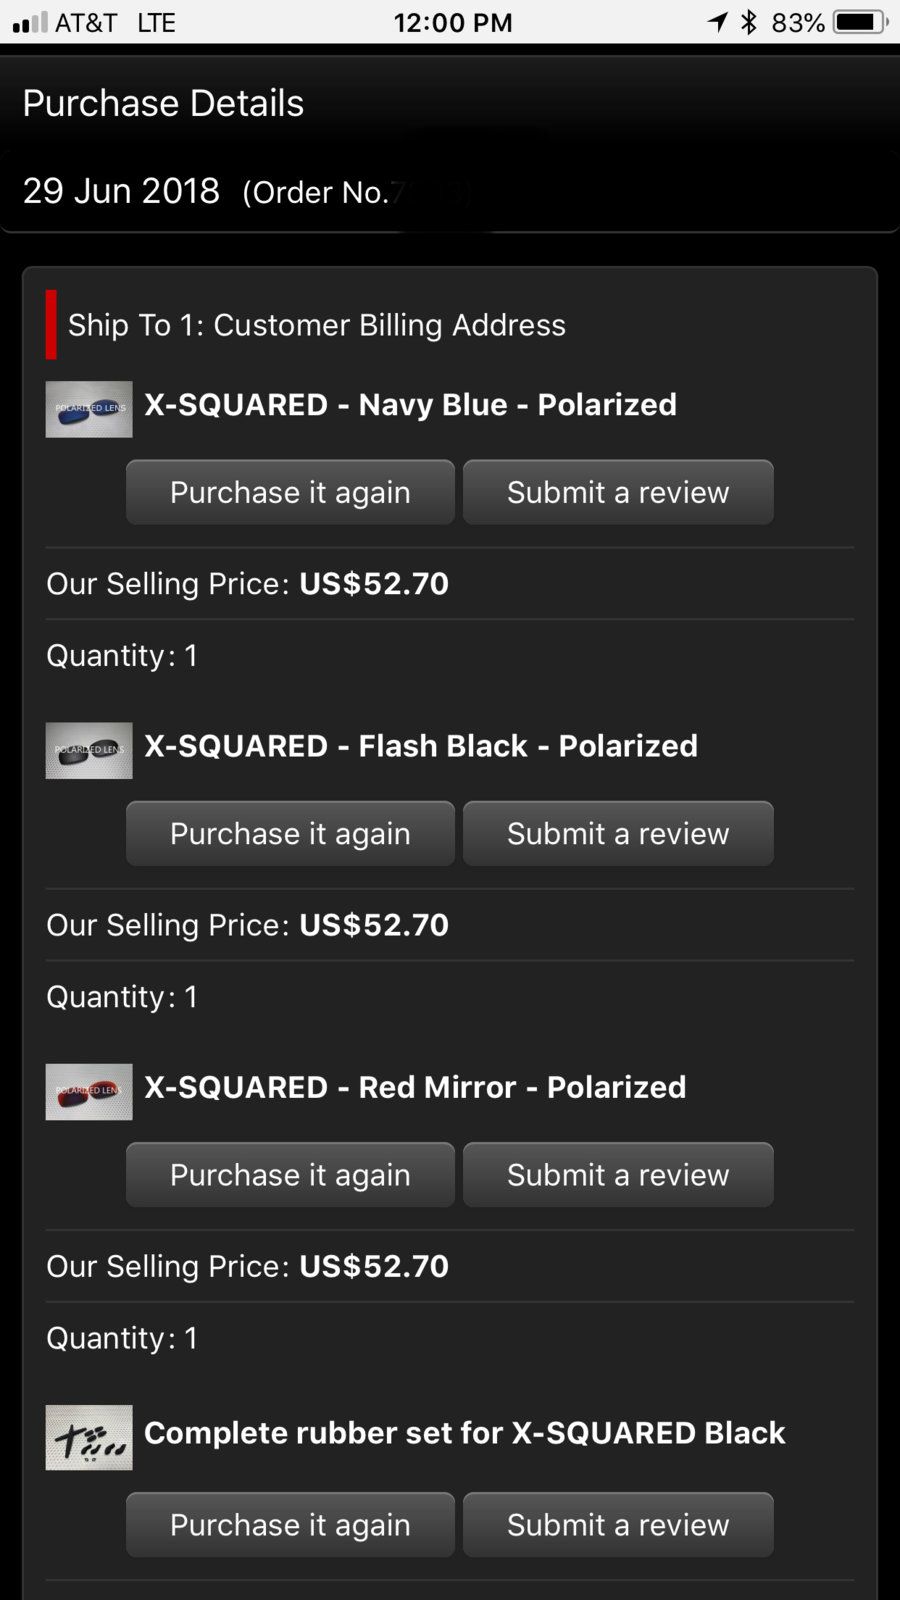Tap the cellular signal bars icon
This screenshot has width=900, height=1600.
[x=29, y=22]
